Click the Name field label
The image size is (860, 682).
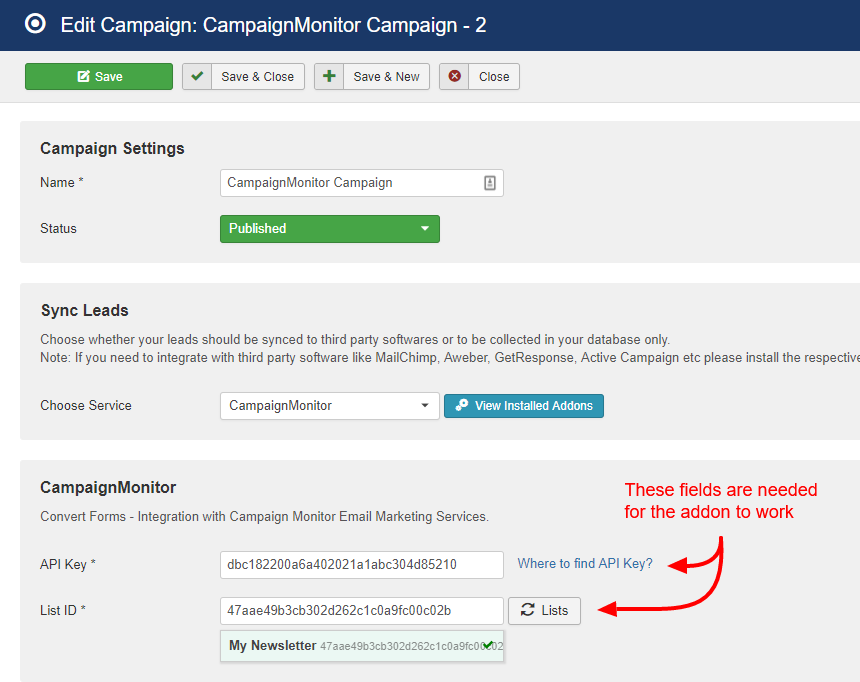(x=61, y=183)
